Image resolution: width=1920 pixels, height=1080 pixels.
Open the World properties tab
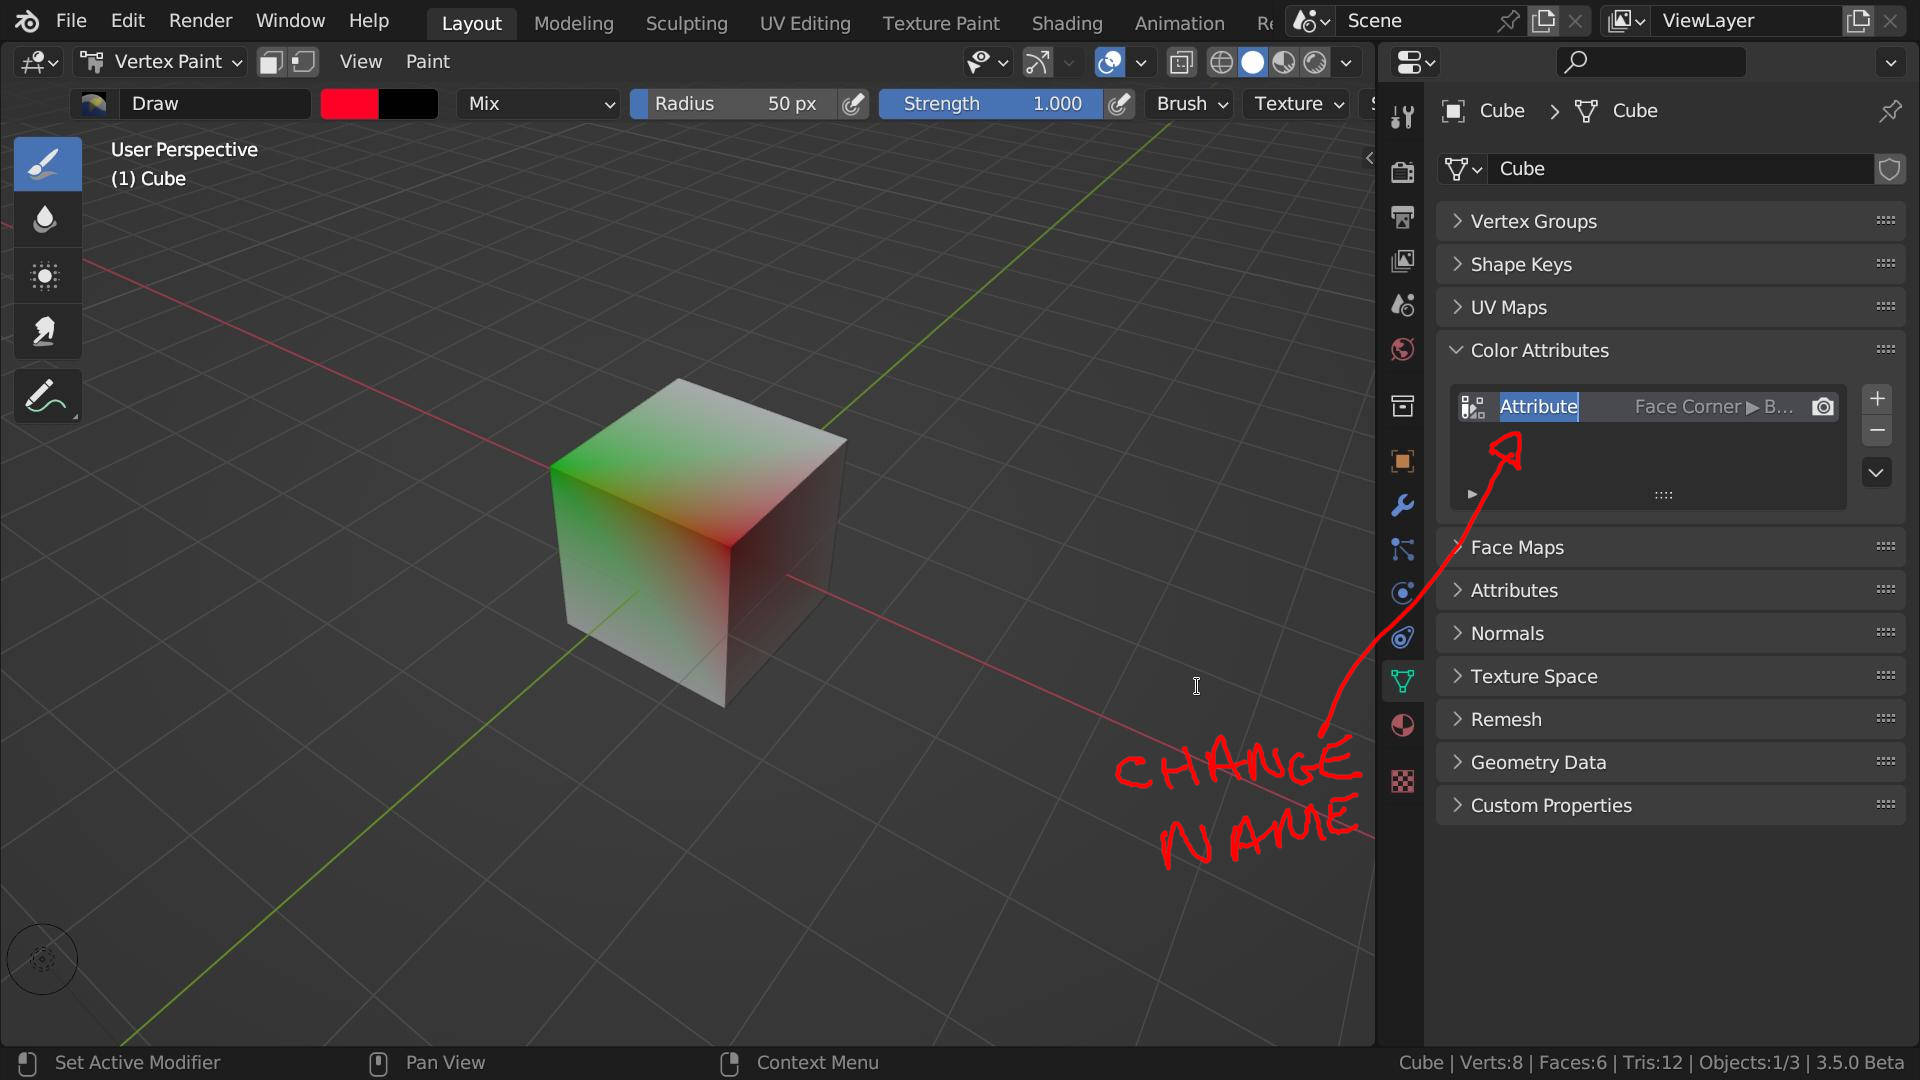point(1402,349)
